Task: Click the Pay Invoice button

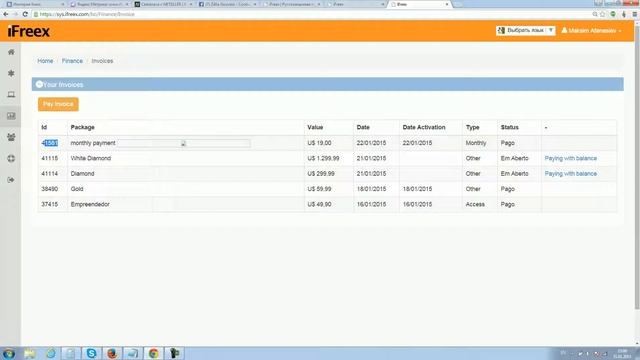Action: (x=58, y=104)
